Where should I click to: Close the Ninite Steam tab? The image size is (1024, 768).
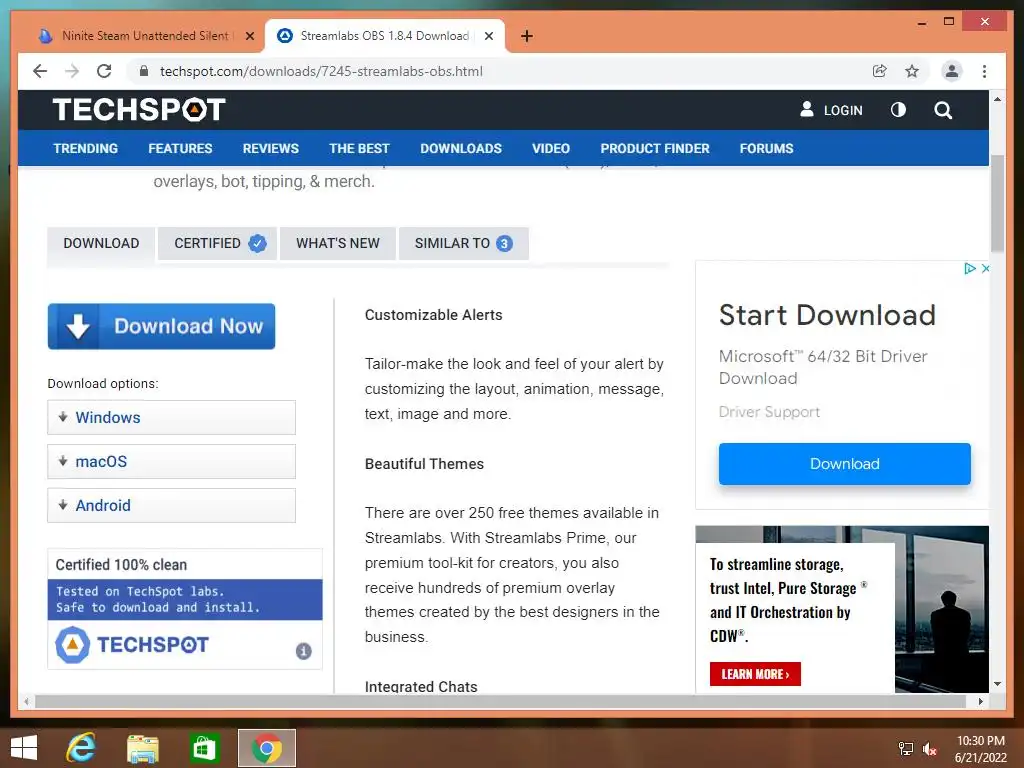[249, 36]
